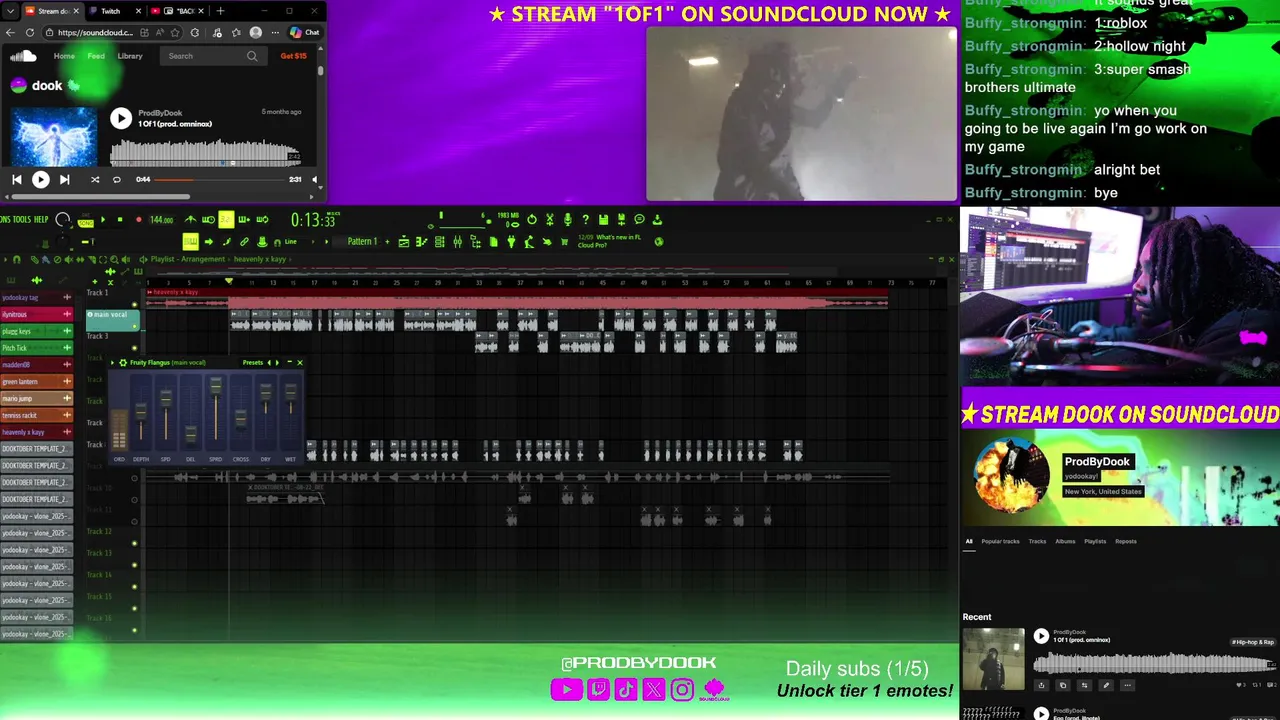1280x720 pixels.
Task: Toggle the highlighted typing keyboard icon
Action: coord(190,242)
